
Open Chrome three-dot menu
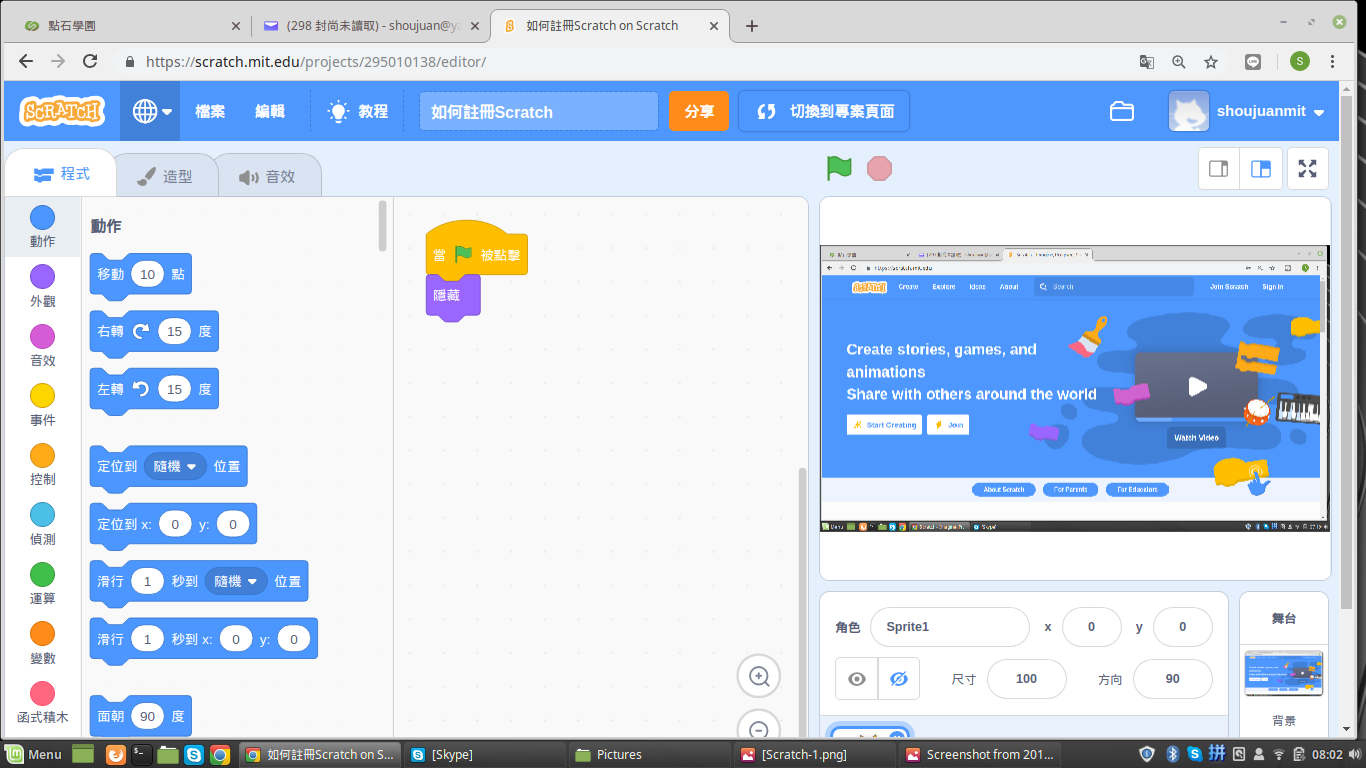click(1333, 61)
